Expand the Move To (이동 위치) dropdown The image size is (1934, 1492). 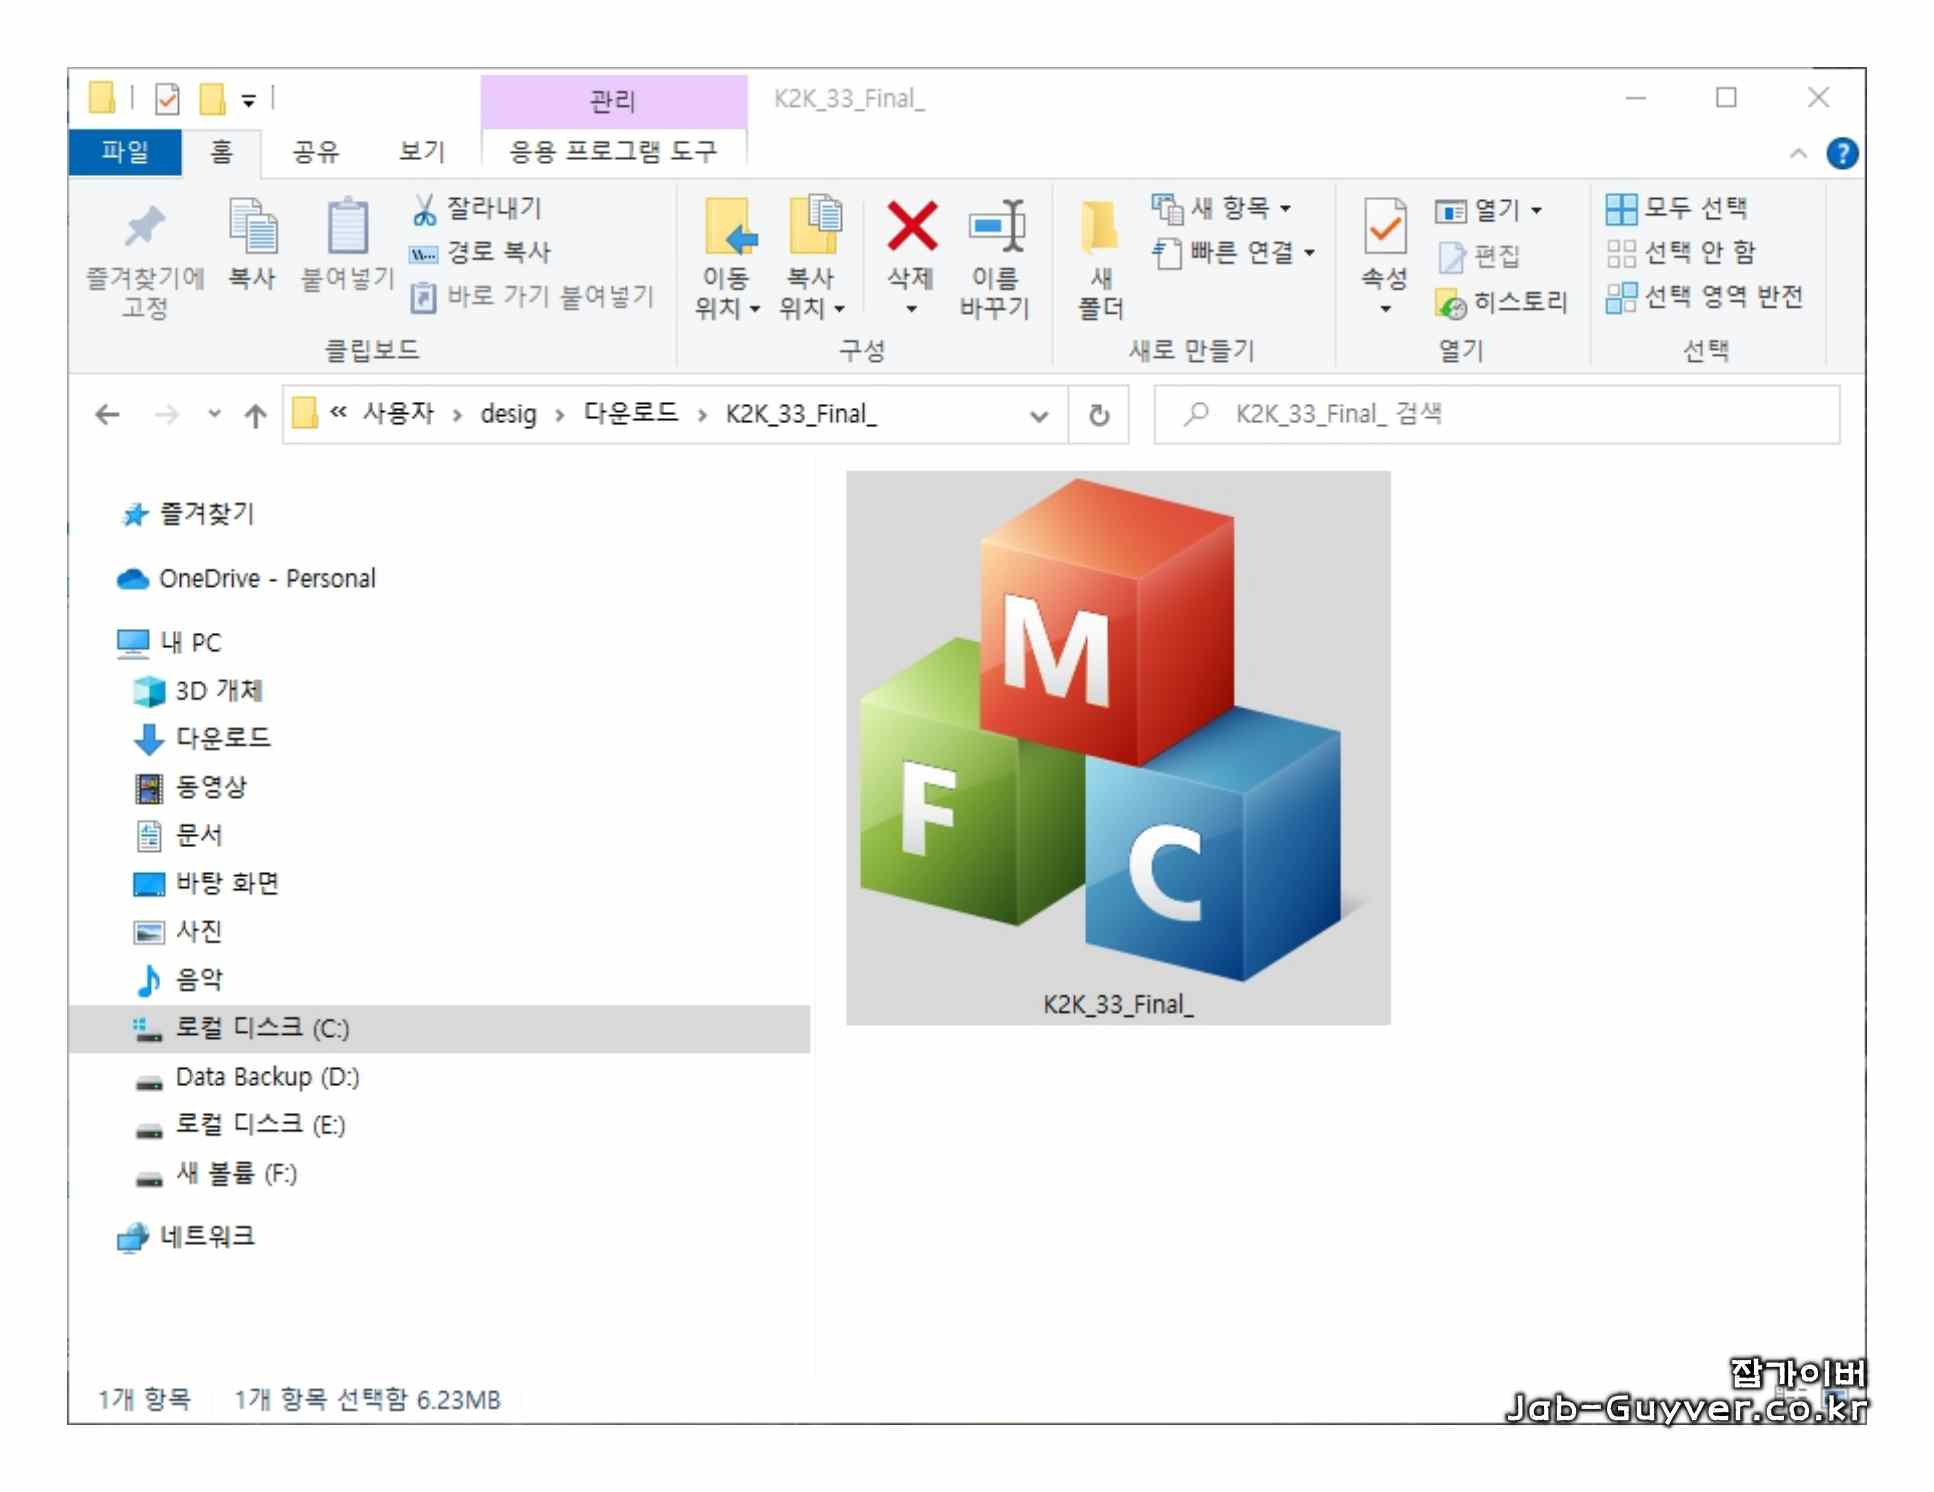(x=755, y=309)
